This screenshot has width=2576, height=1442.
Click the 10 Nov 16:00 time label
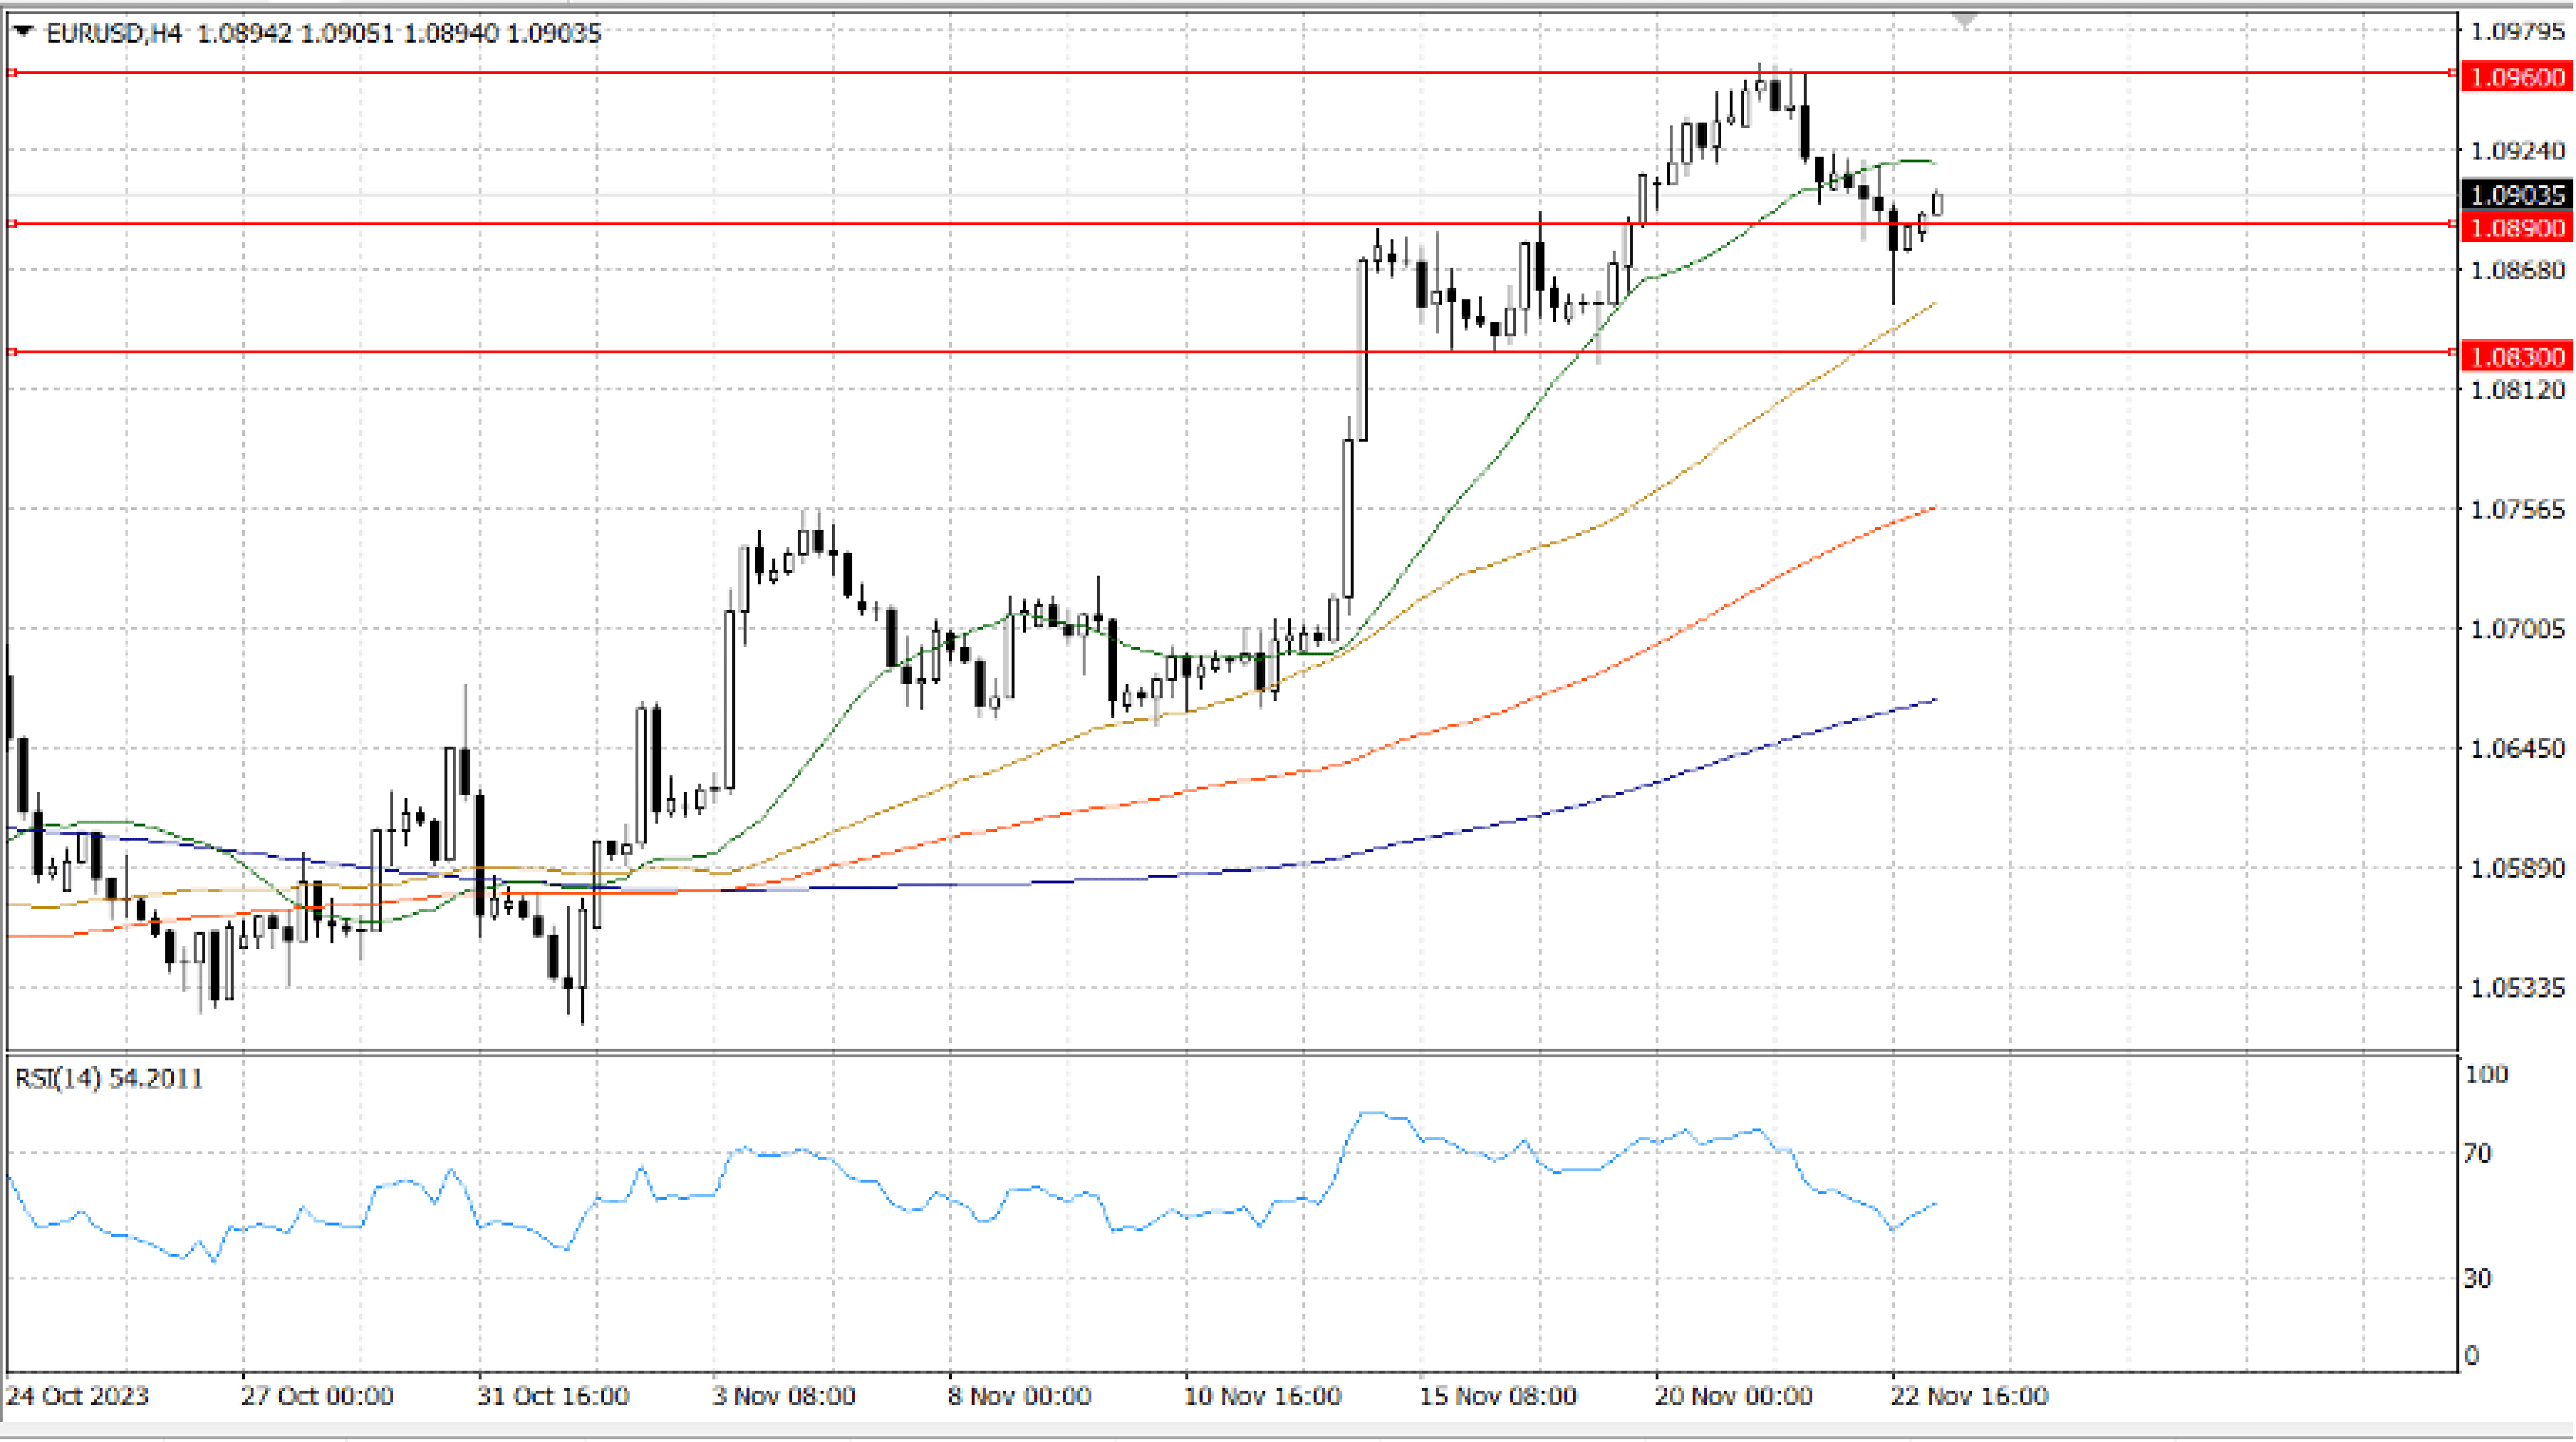tap(1262, 1396)
